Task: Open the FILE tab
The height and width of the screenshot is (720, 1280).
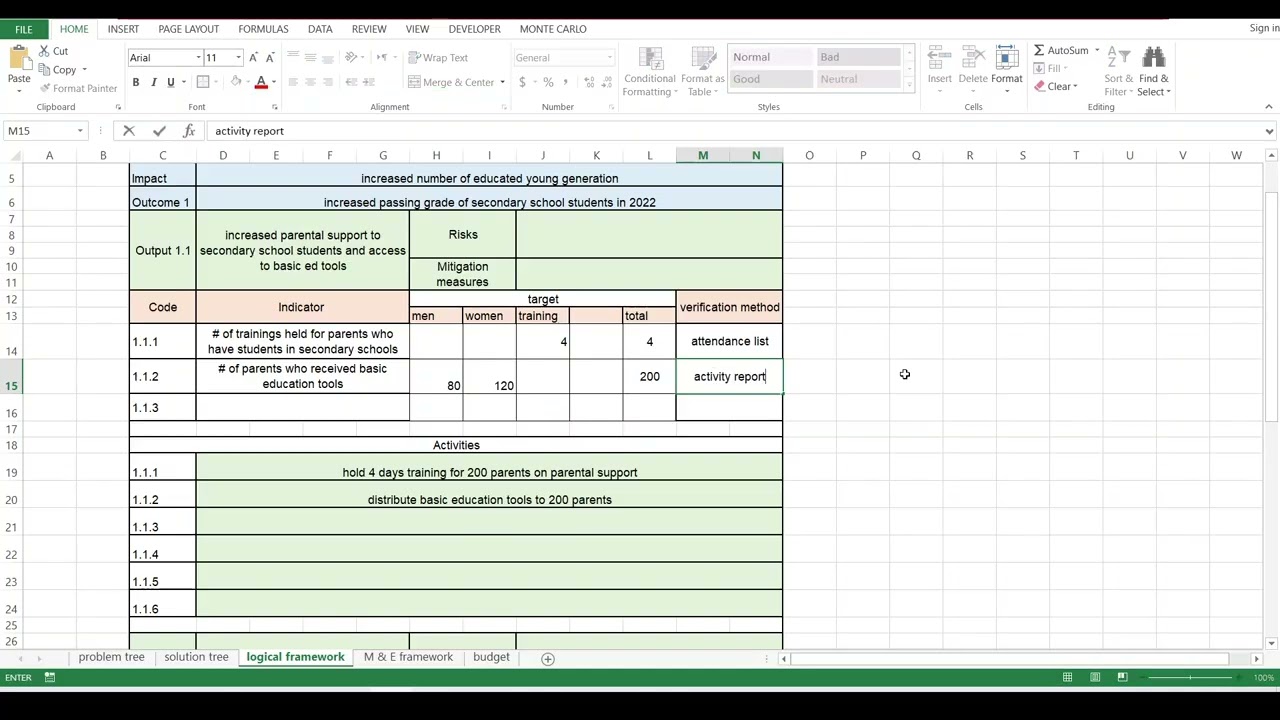Action: 23,29
